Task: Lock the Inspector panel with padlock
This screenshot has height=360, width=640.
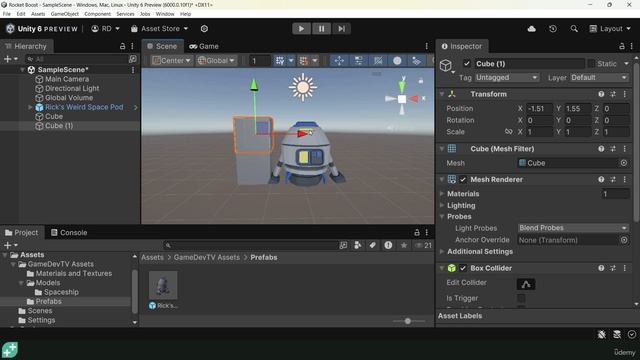Action: (x=622, y=46)
